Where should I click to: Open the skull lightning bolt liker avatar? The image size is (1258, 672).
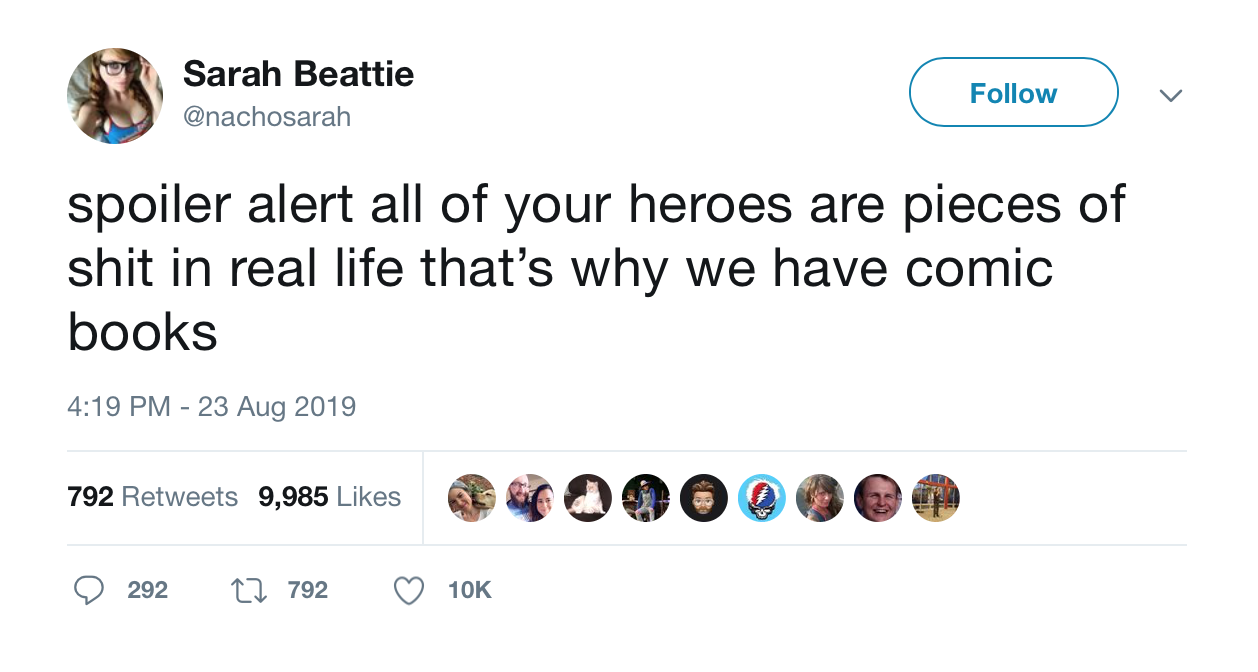[762, 498]
